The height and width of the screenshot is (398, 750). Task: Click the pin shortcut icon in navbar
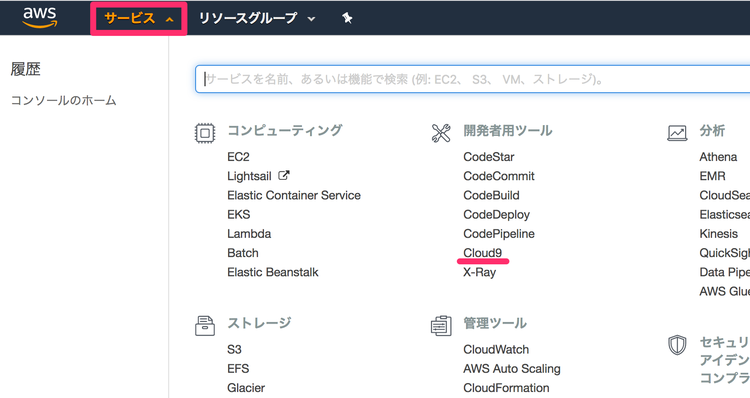347,18
